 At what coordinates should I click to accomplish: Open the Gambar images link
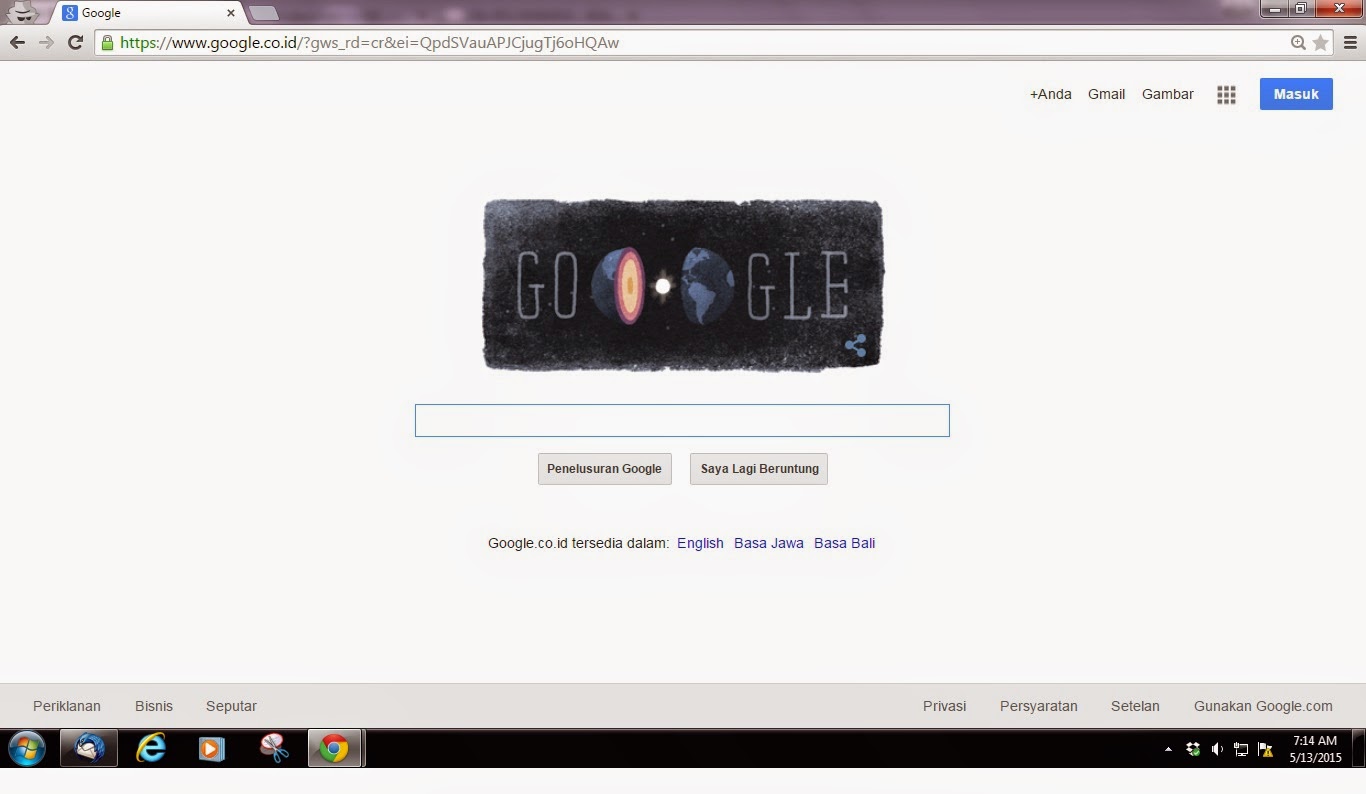click(x=1168, y=94)
